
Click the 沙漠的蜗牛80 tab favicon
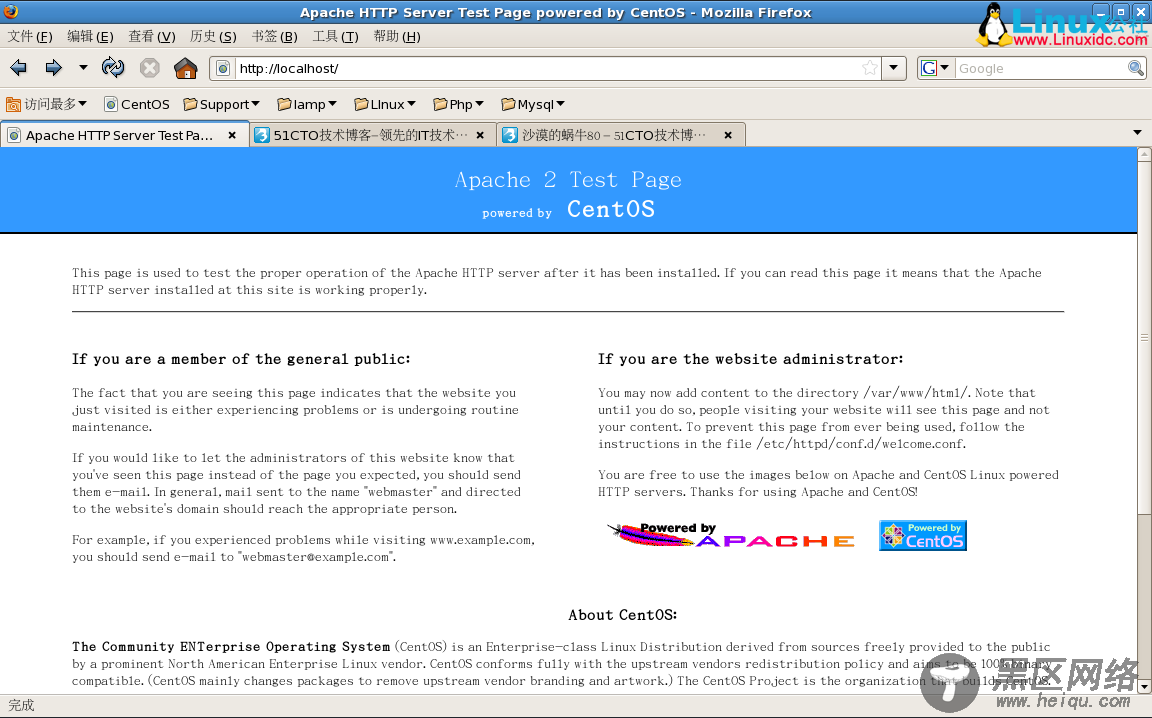[x=510, y=135]
